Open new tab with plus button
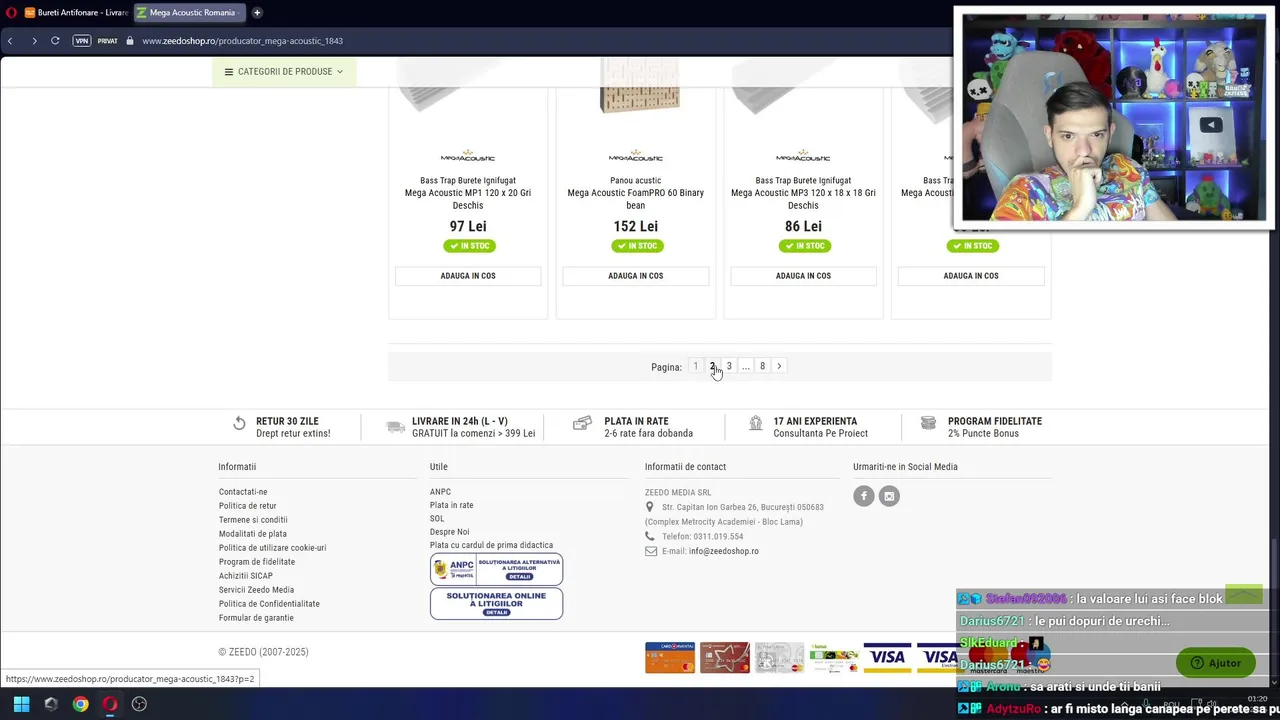 pyautogui.click(x=257, y=13)
